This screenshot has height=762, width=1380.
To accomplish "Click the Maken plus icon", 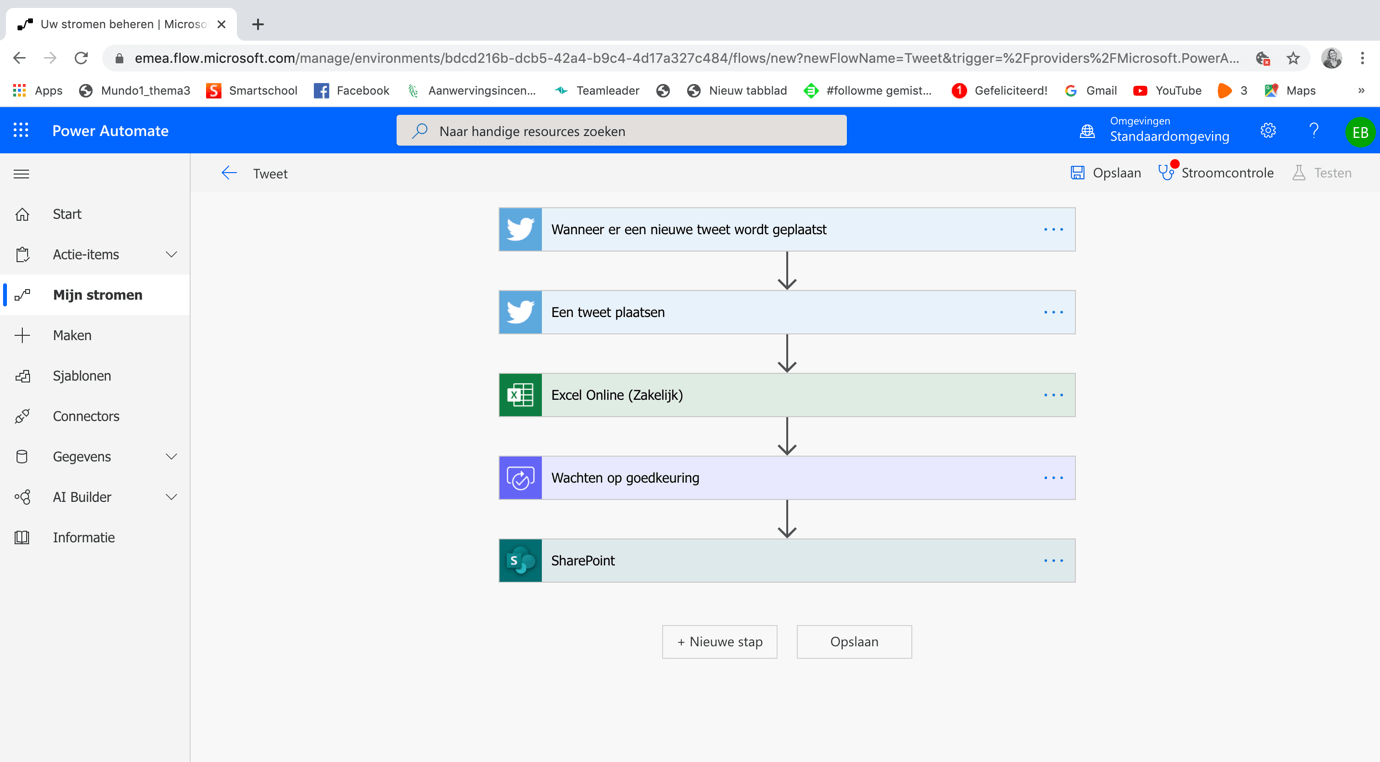I will [22, 335].
